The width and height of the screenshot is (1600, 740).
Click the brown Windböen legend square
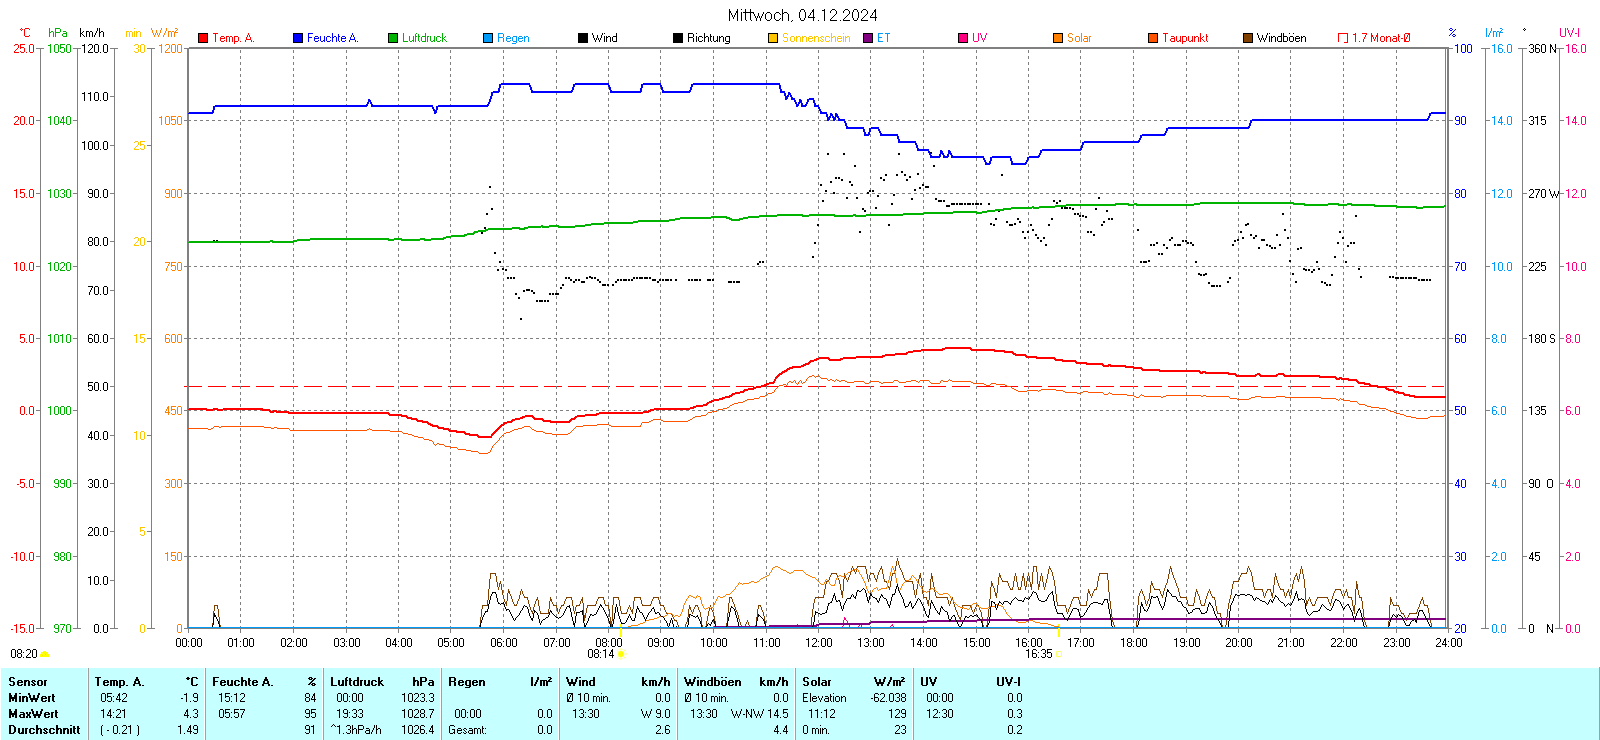[1248, 38]
